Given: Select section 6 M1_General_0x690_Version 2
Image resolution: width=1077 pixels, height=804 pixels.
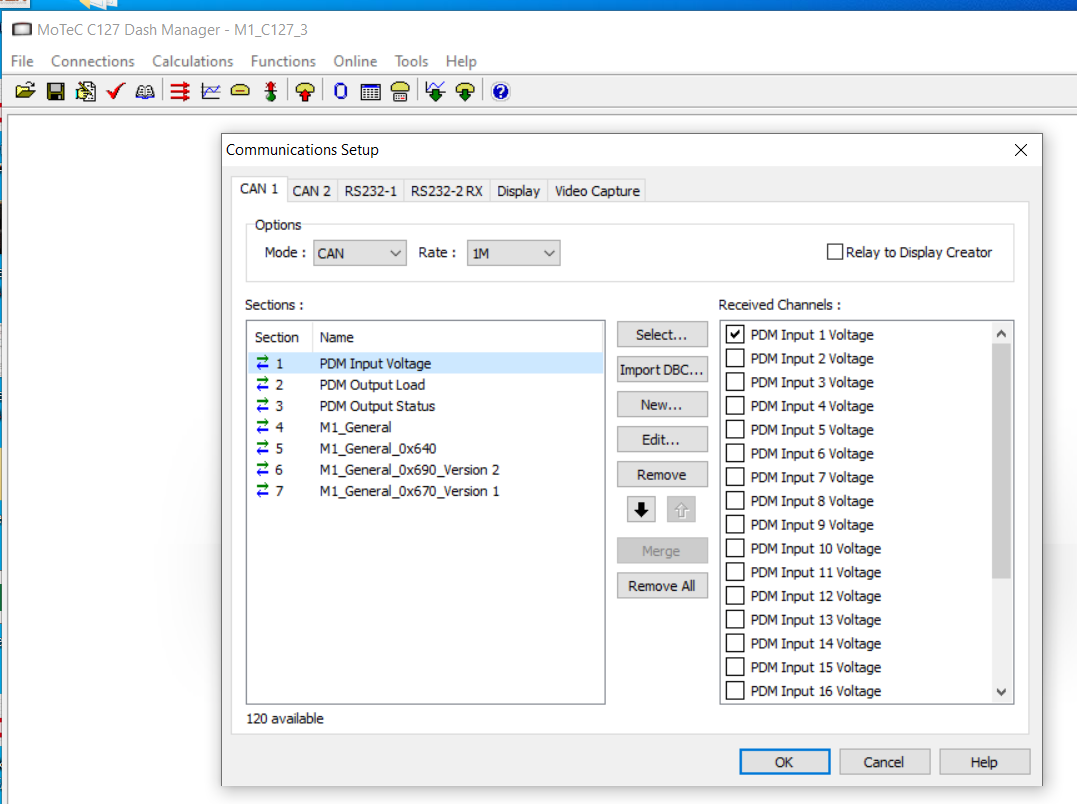Looking at the screenshot, I should click(x=425, y=470).
